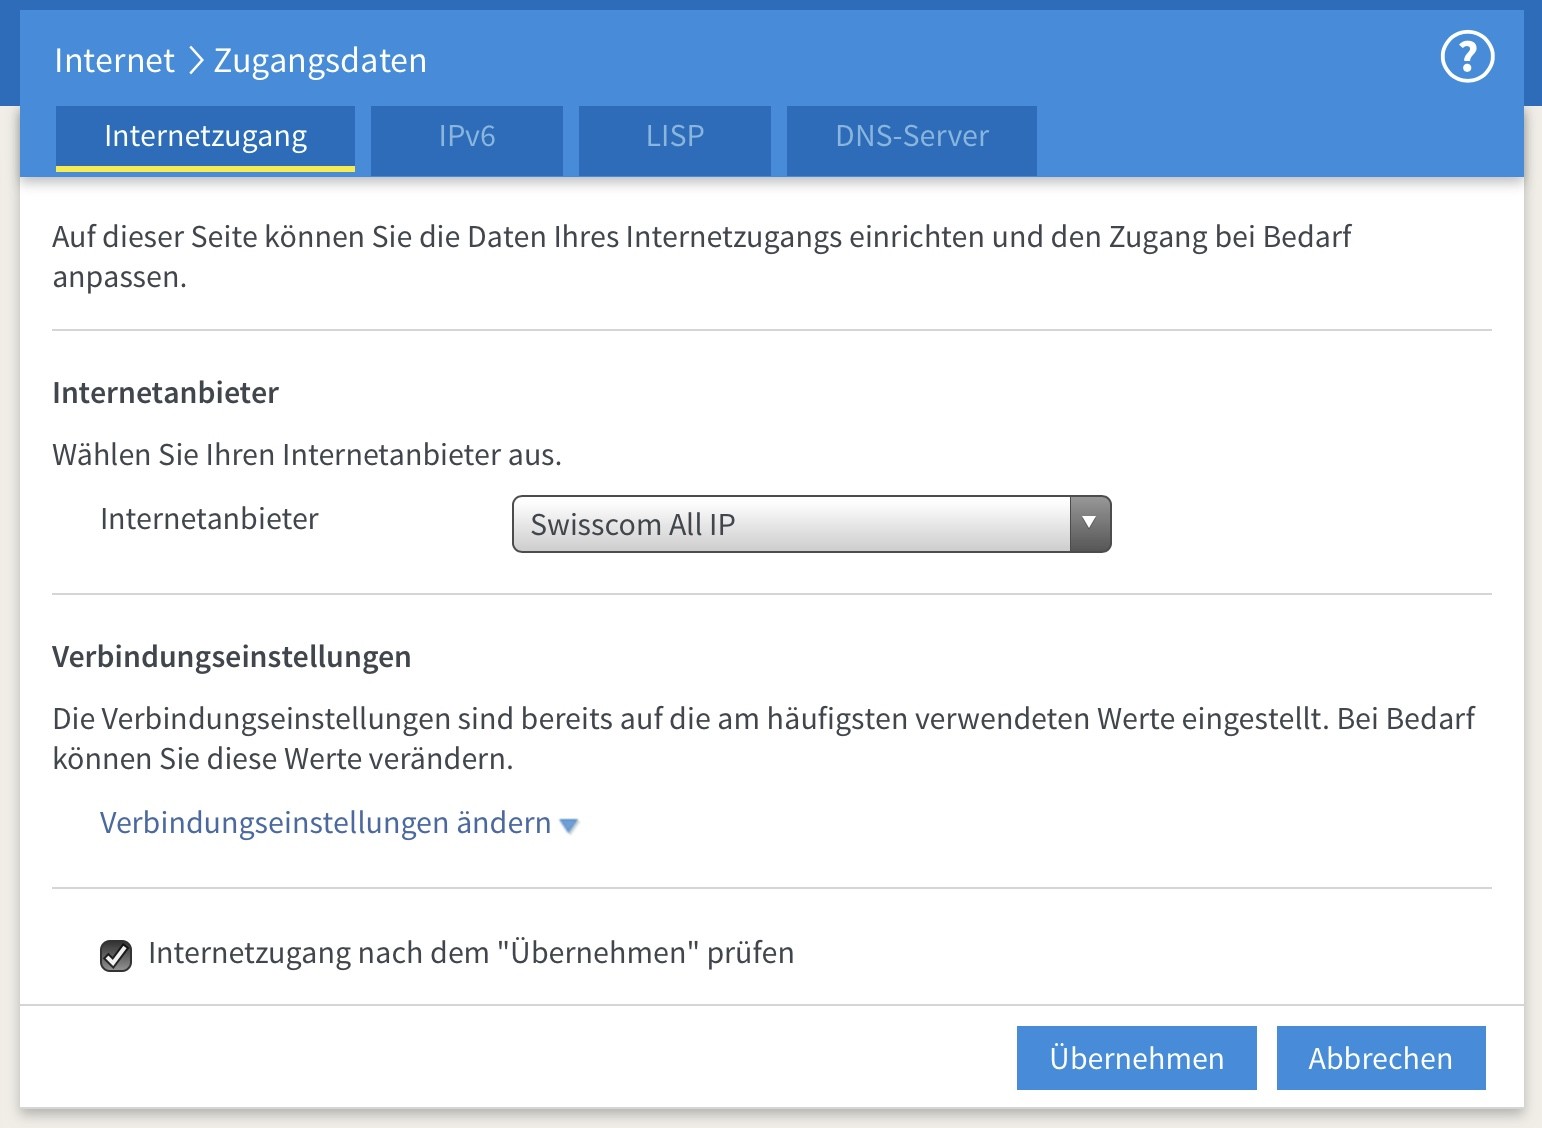Uncheck the Internetzugang prüfen checkbox

pos(116,956)
